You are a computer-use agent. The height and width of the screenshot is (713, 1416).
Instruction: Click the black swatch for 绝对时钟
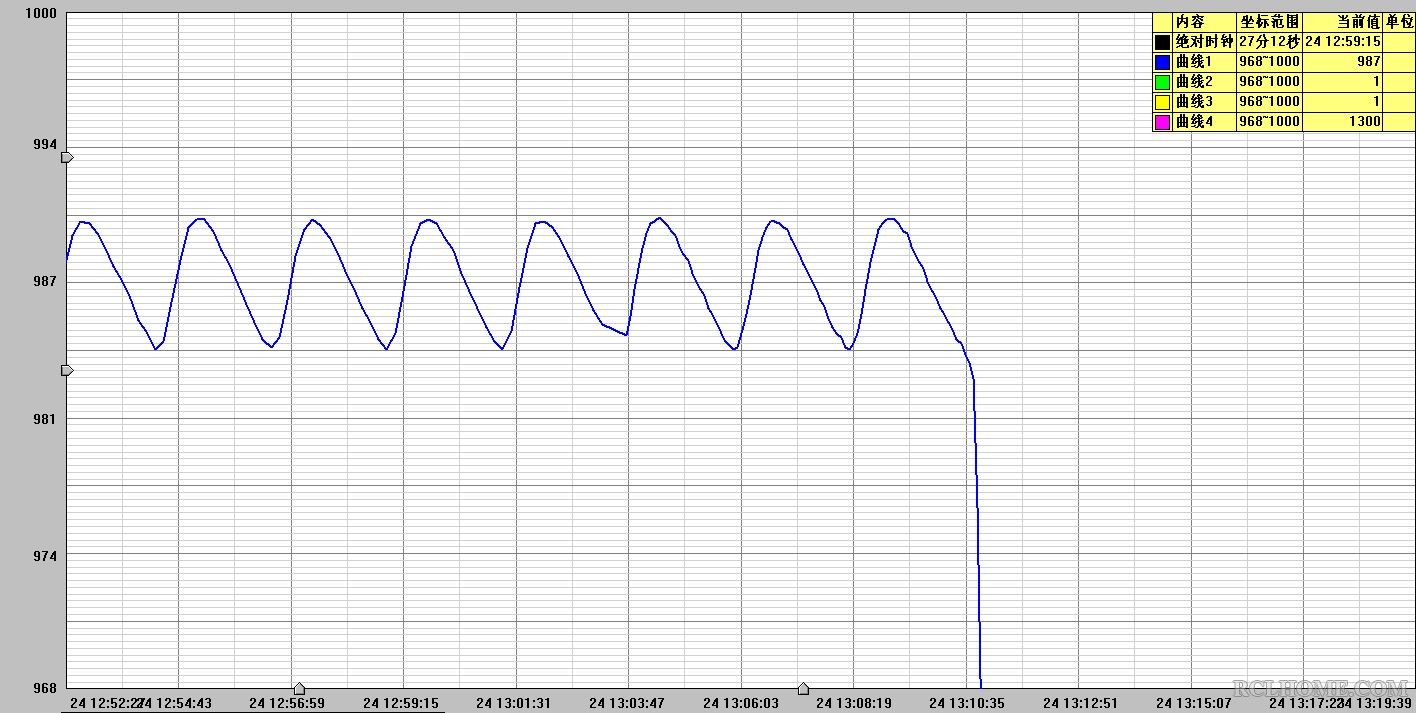[1162, 42]
